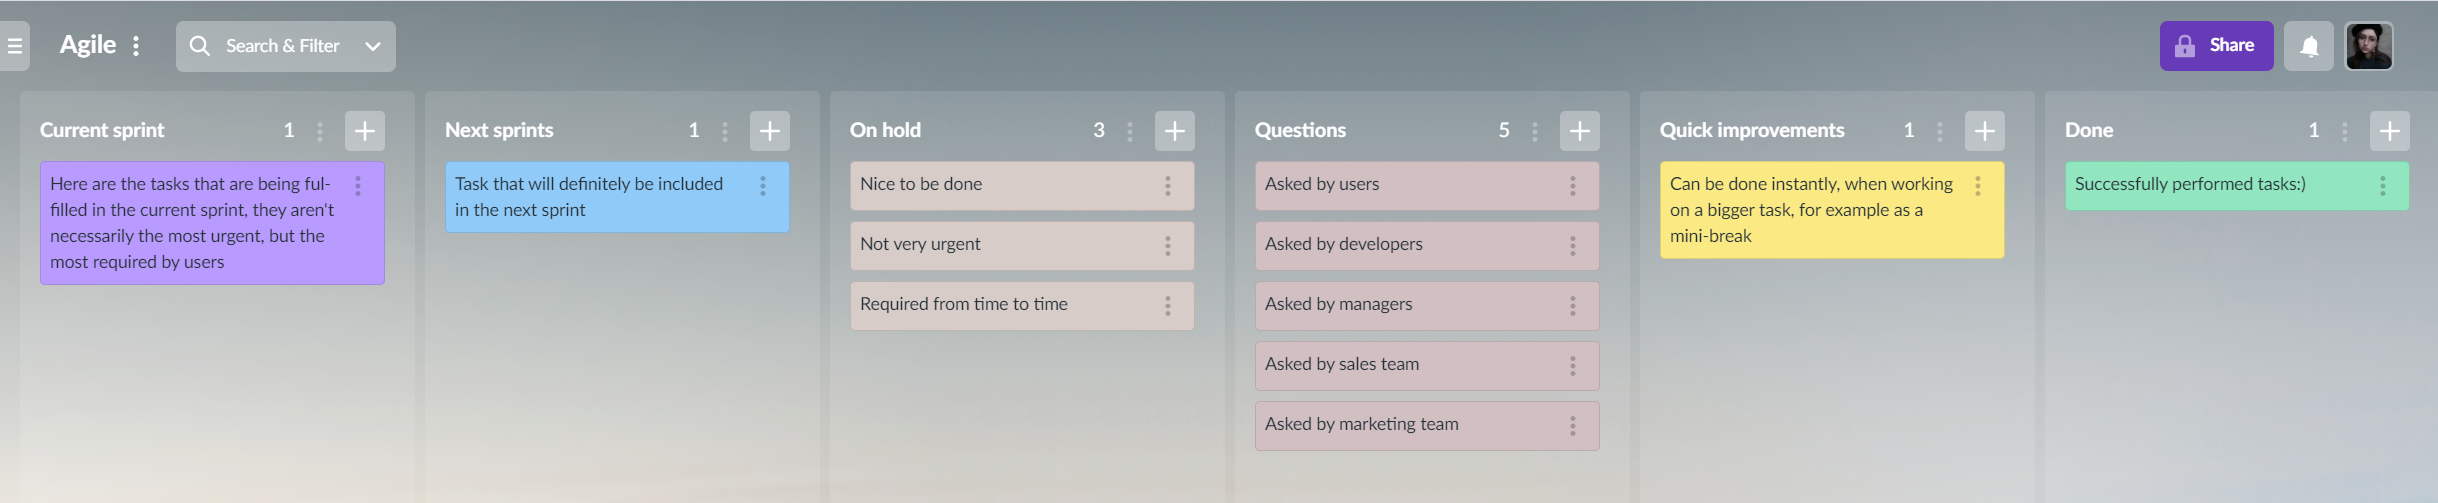Add a card to On hold column
This screenshot has height=503, width=2438.
[x=1175, y=131]
